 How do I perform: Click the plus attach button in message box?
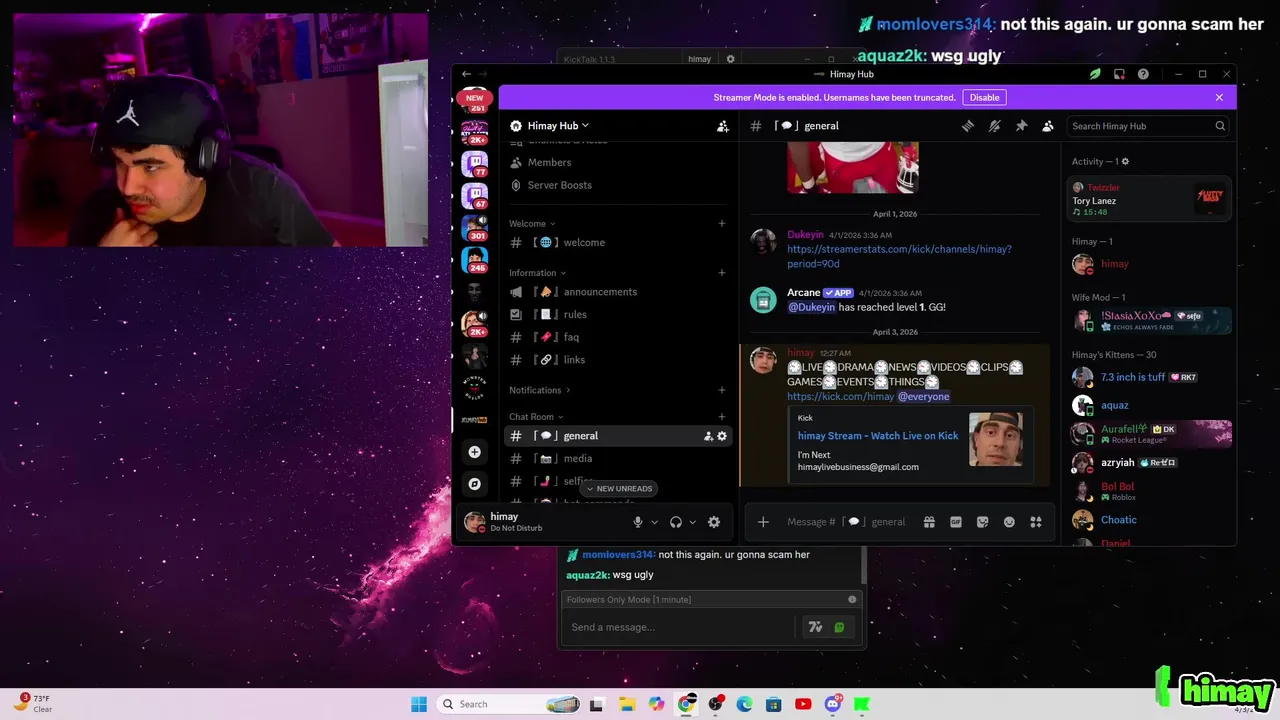coord(763,522)
